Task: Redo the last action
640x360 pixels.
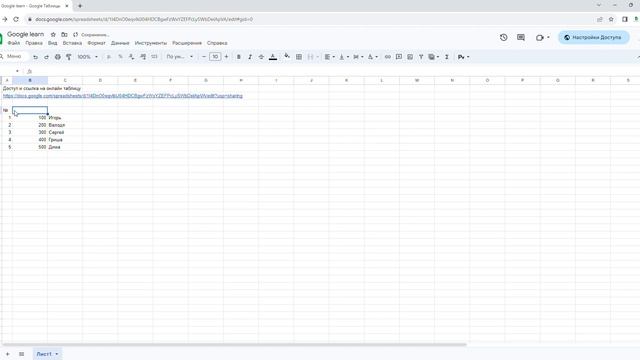Action: click(46, 57)
